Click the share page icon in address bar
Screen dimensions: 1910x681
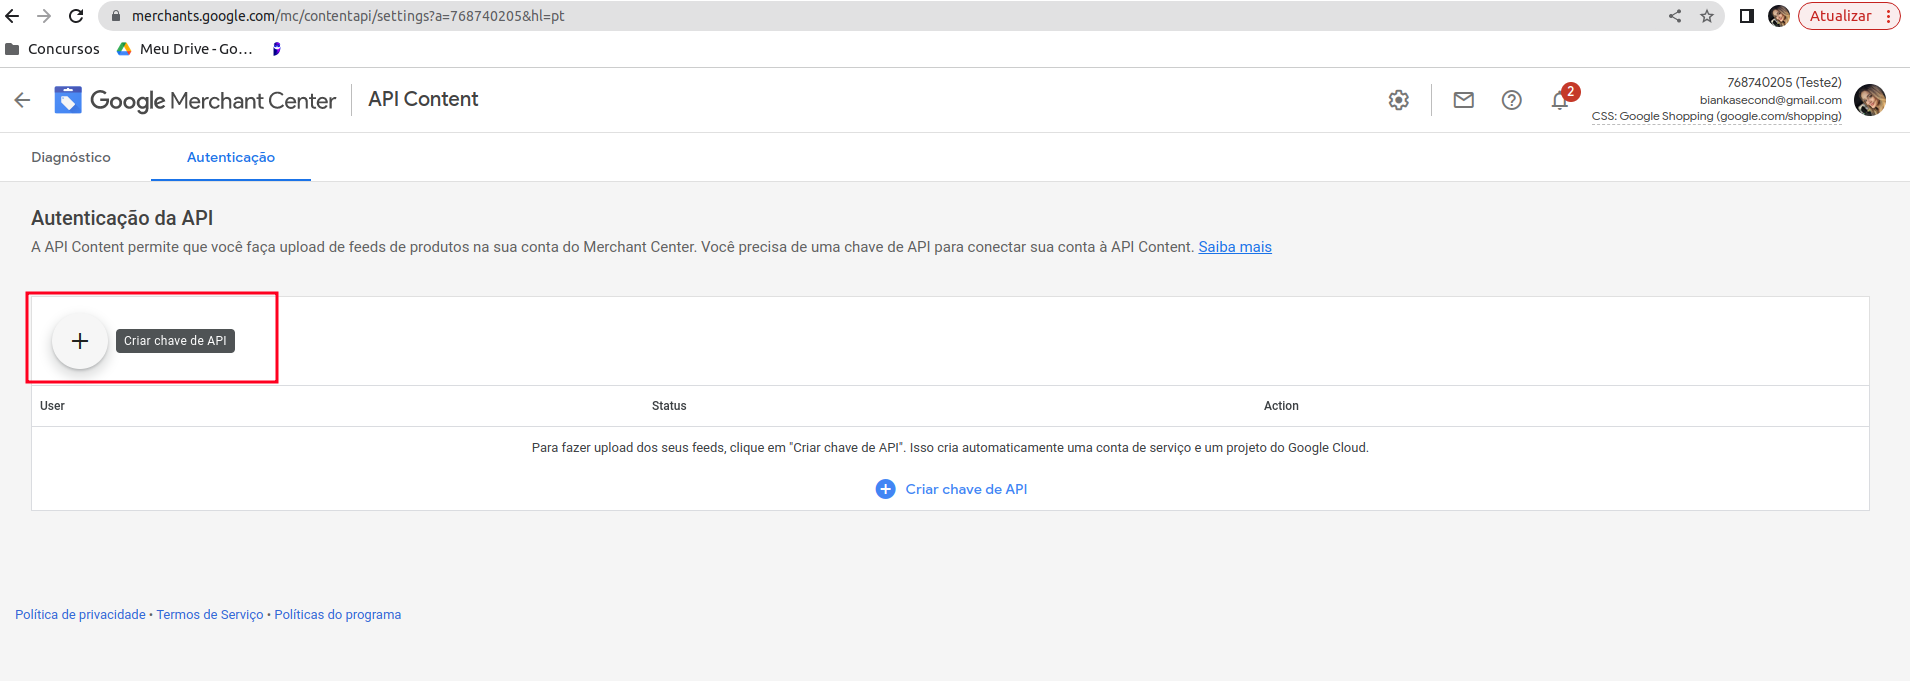coord(1675,16)
